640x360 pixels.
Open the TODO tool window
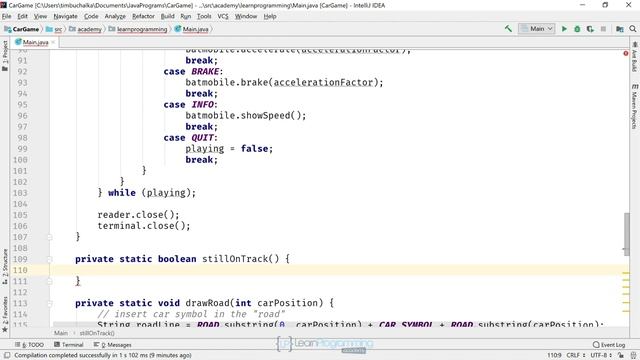coord(29,345)
